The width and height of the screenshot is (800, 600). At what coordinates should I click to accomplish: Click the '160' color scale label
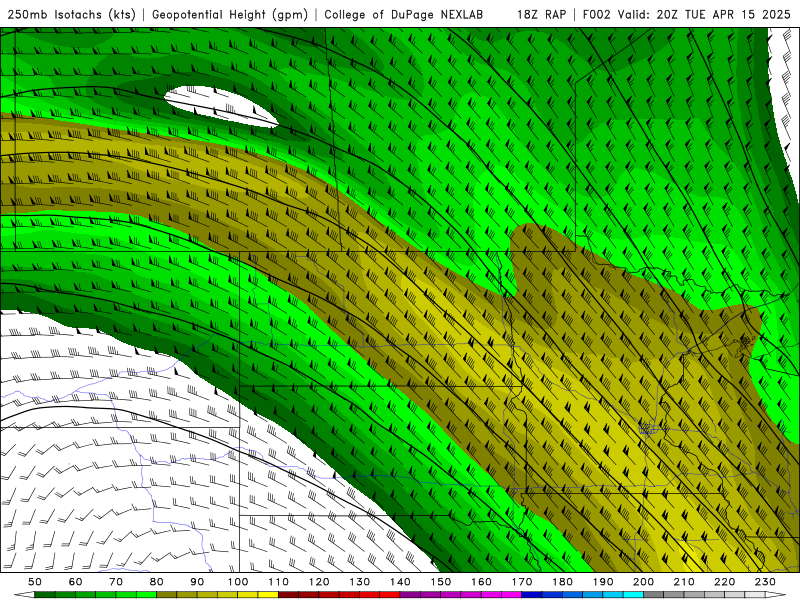[x=481, y=582]
